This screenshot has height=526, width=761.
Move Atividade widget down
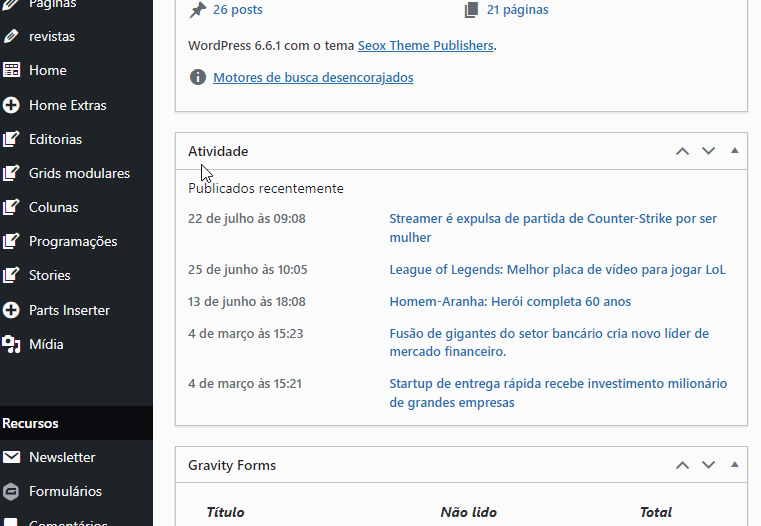(x=709, y=151)
